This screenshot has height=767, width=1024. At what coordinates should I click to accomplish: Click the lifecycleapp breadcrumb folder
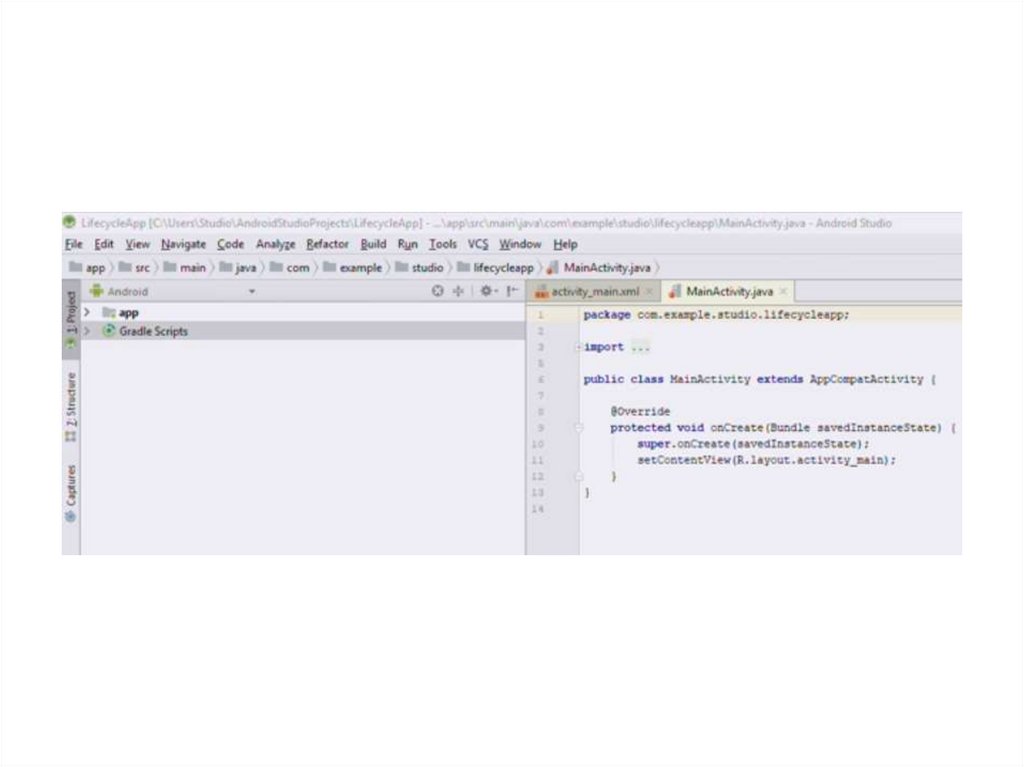click(496, 268)
